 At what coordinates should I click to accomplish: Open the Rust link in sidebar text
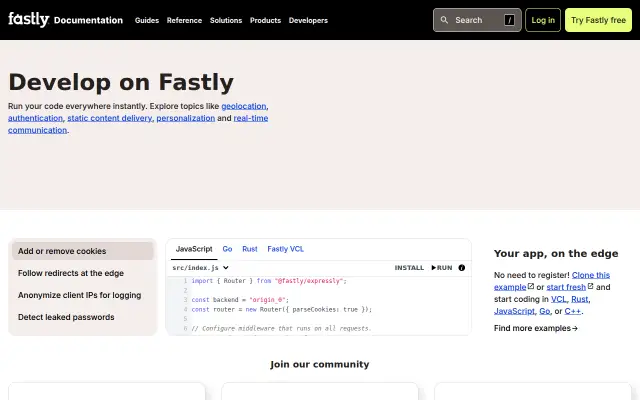(x=580, y=299)
